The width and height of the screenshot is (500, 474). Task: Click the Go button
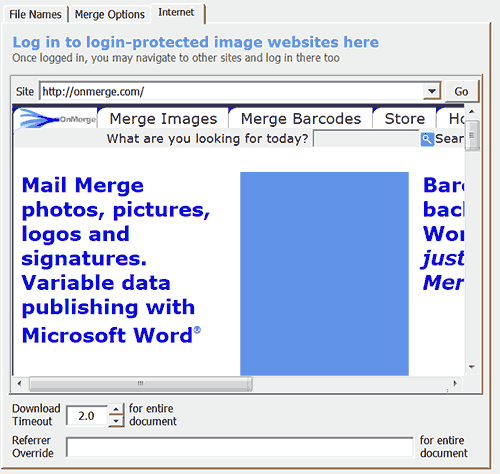click(x=461, y=91)
